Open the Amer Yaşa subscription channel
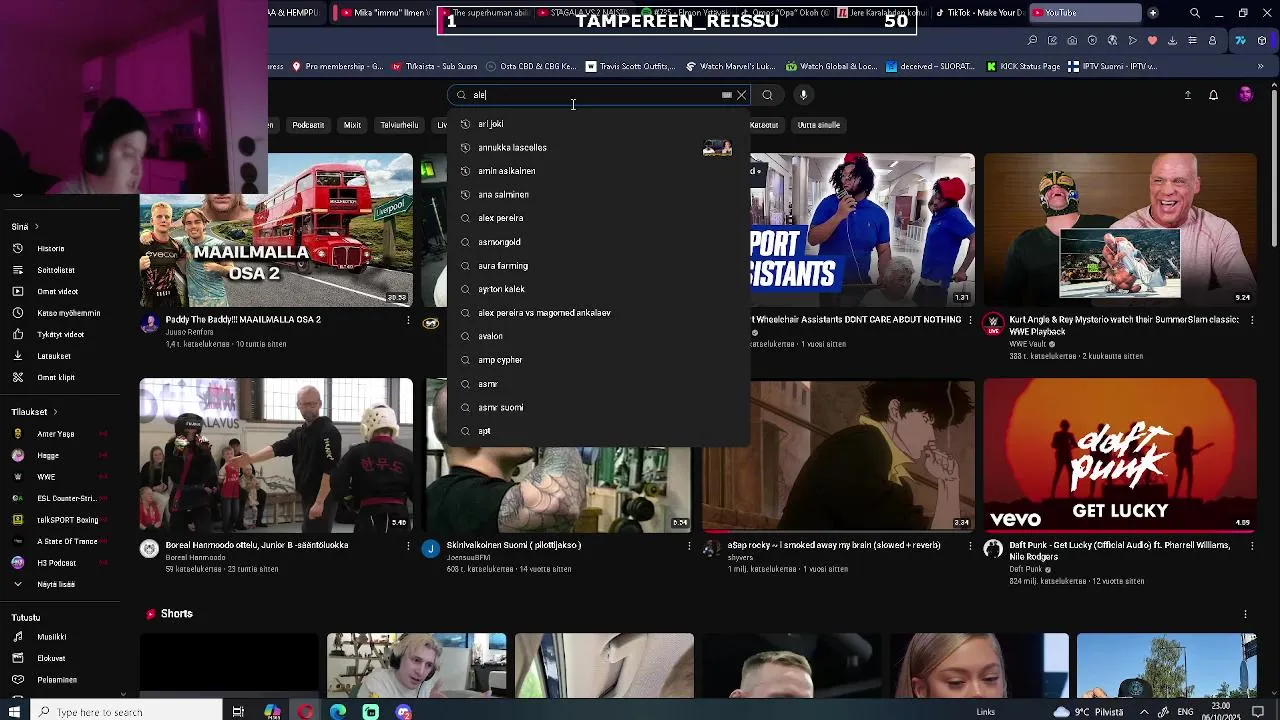 click(x=56, y=434)
